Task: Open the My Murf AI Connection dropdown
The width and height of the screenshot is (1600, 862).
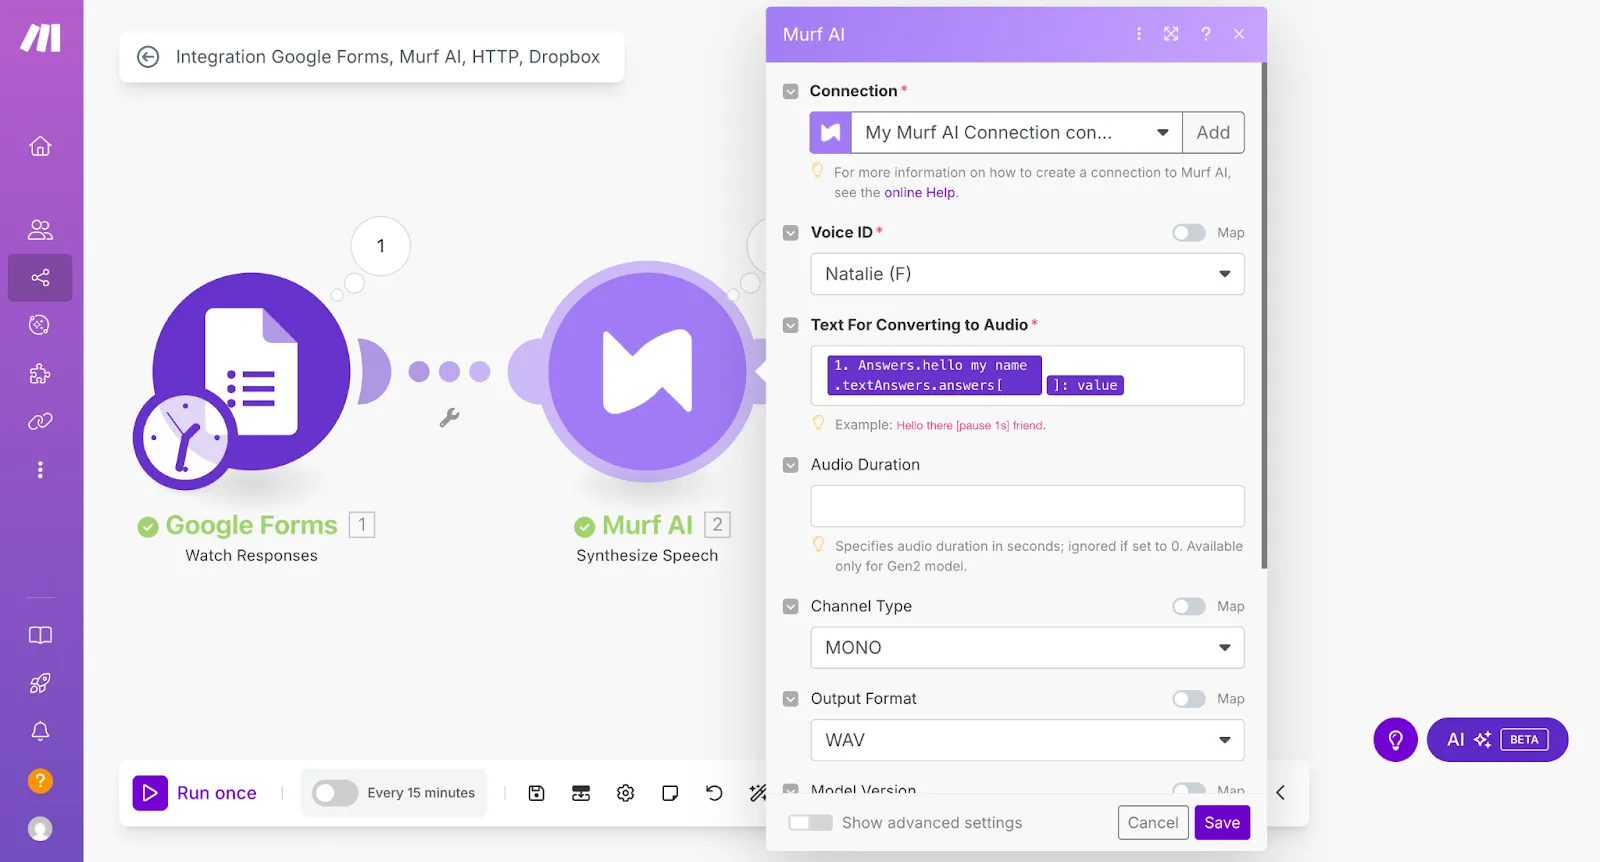Action: [1017, 133]
